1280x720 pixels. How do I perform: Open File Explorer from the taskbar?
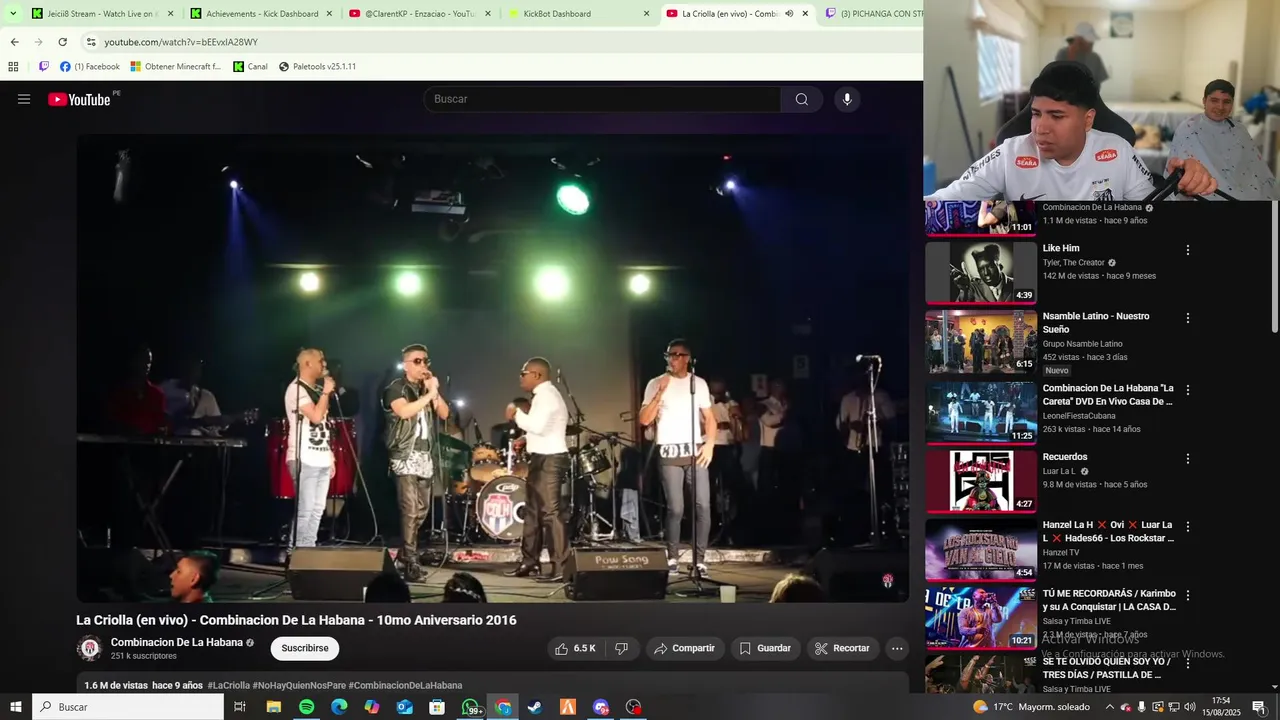coord(273,707)
